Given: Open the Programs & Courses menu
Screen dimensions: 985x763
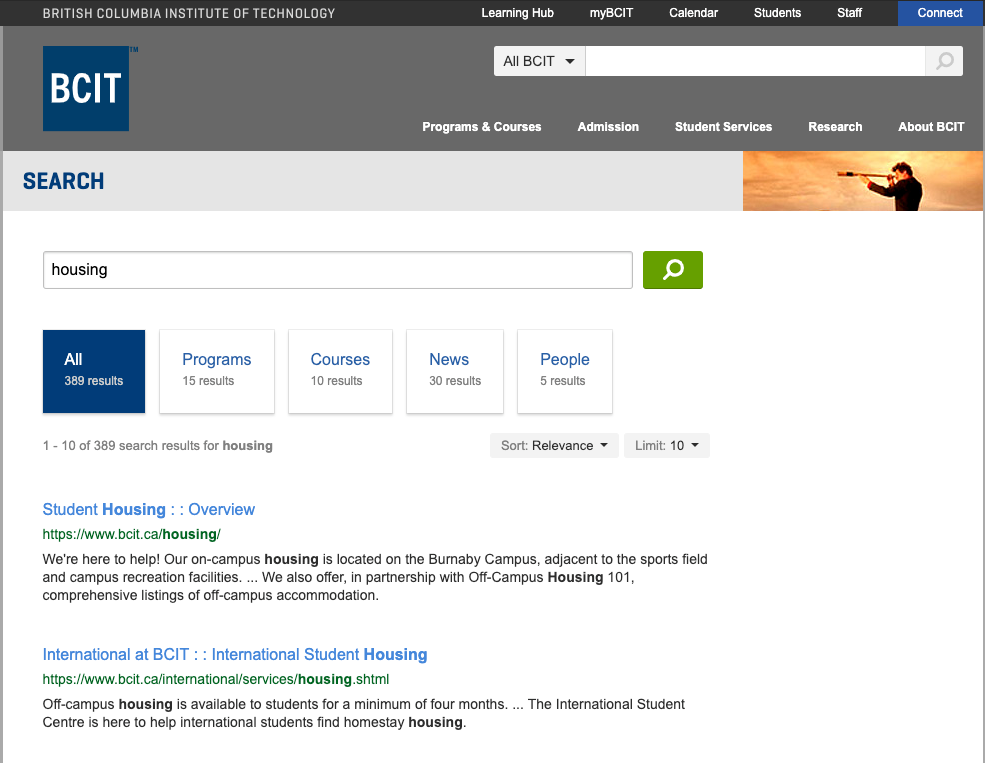Looking at the screenshot, I should [481, 126].
